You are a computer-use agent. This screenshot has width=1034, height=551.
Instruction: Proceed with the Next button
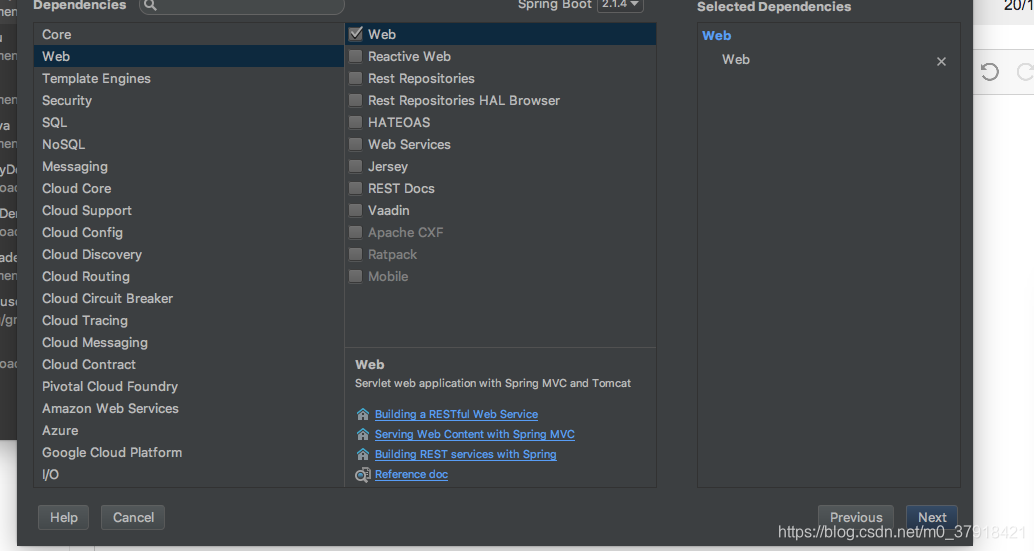(932, 517)
